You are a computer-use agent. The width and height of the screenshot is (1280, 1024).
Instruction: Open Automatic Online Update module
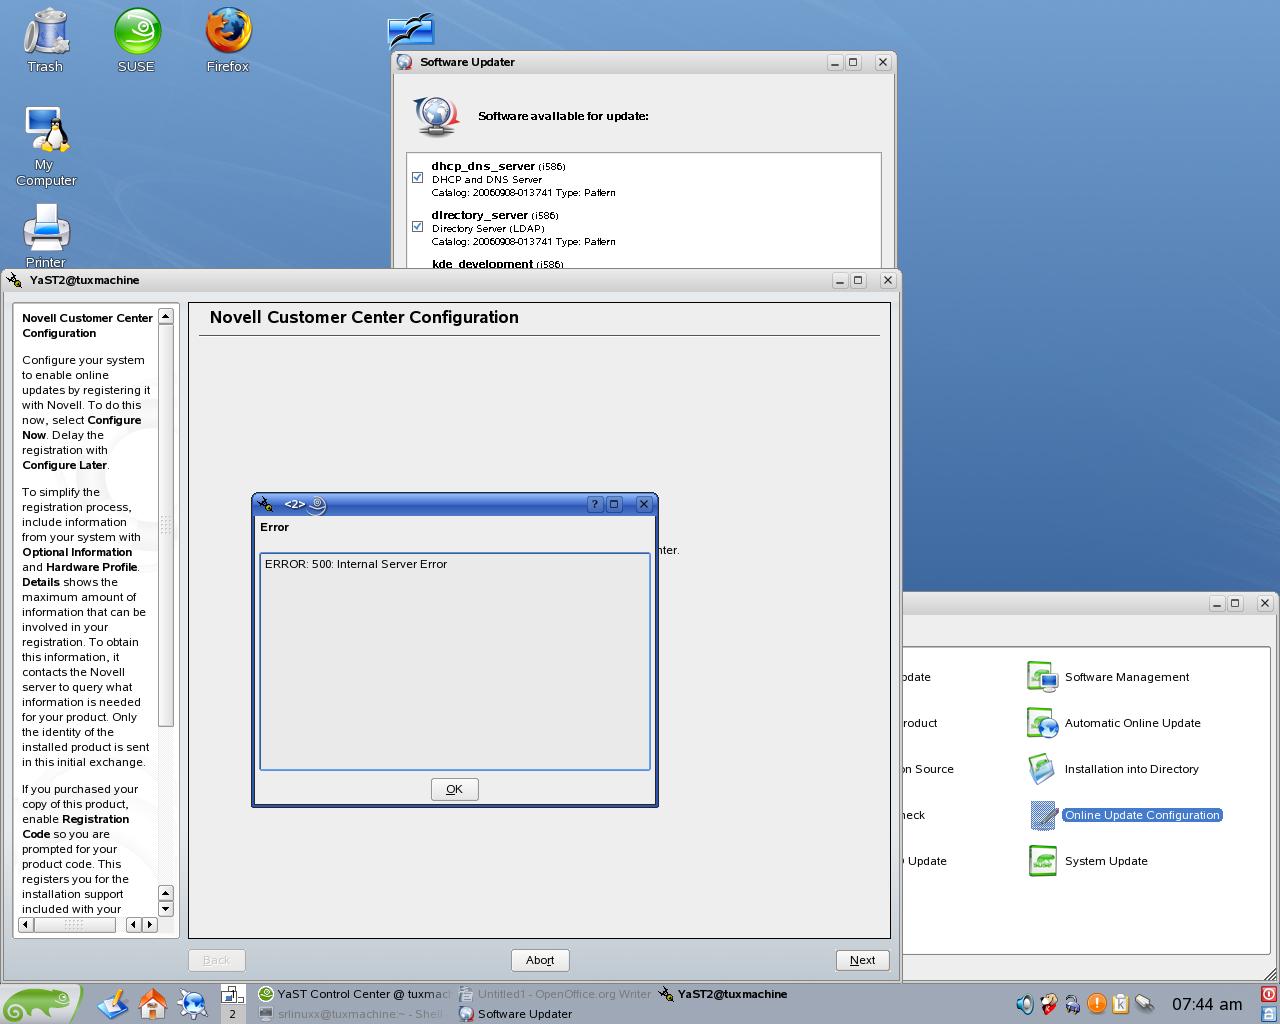[x=1114, y=723]
